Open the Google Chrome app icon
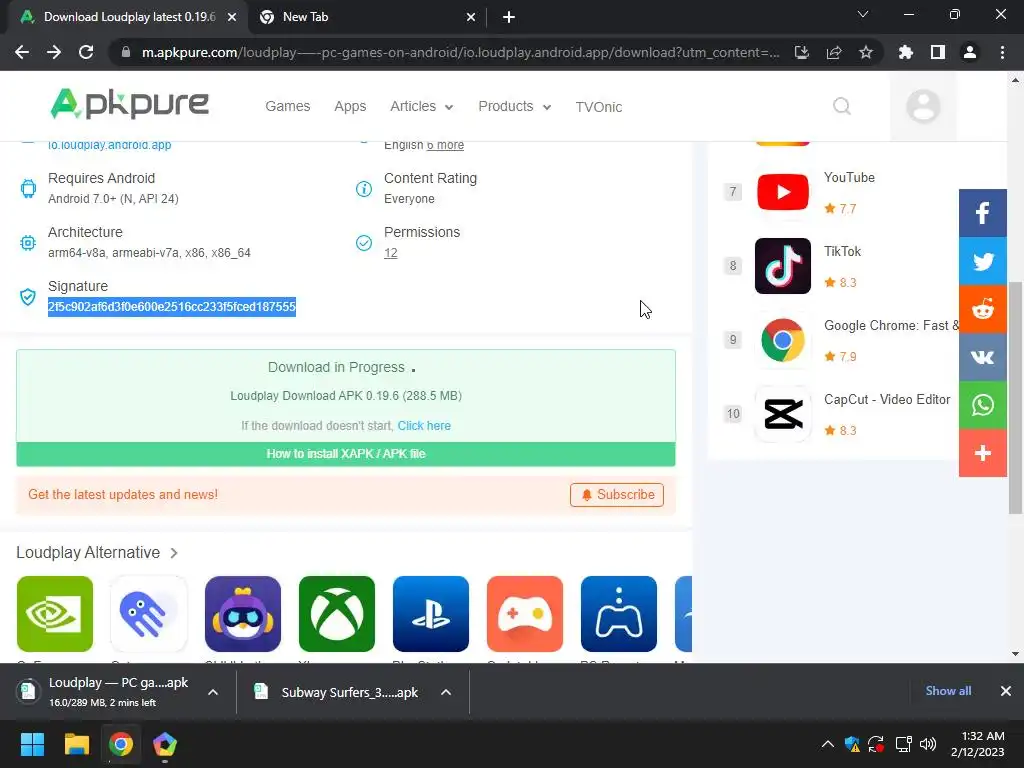The width and height of the screenshot is (1024, 768). (782, 340)
